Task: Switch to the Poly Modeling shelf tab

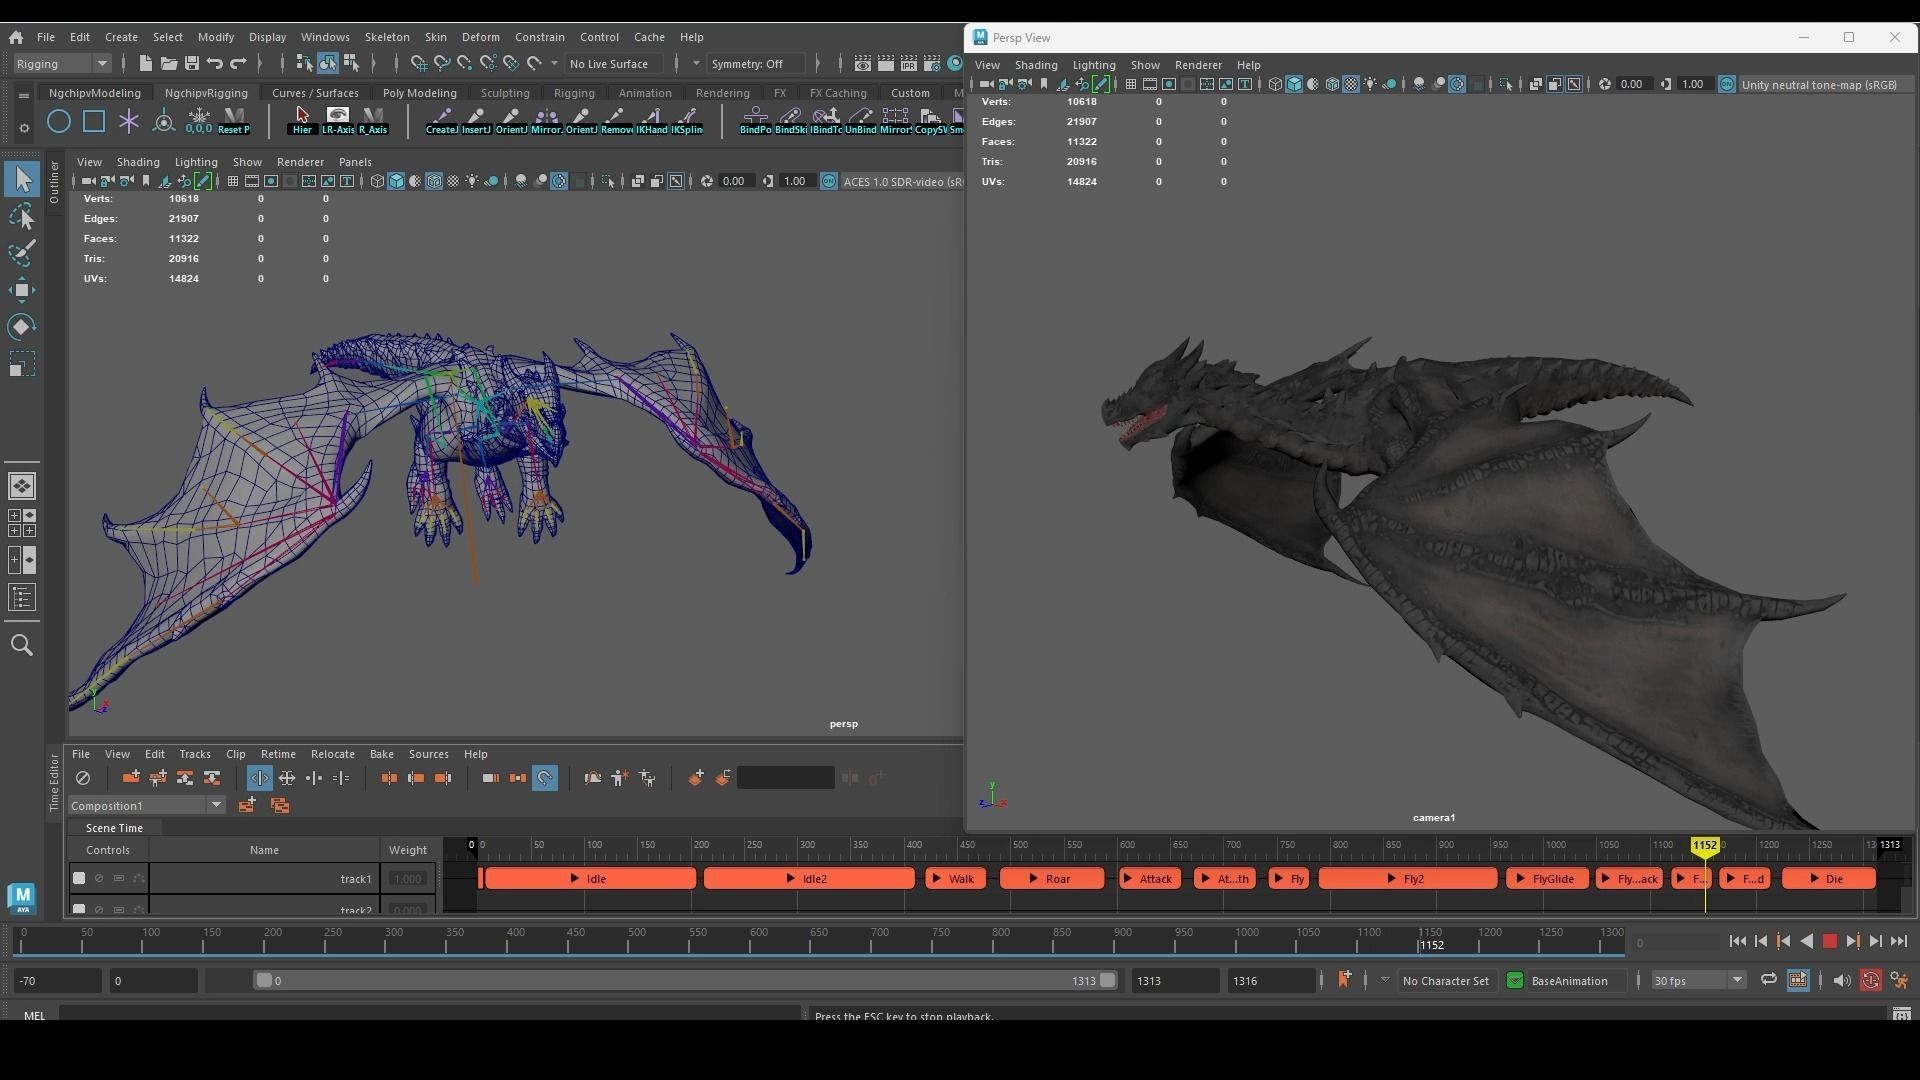Action: tap(420, 93)
